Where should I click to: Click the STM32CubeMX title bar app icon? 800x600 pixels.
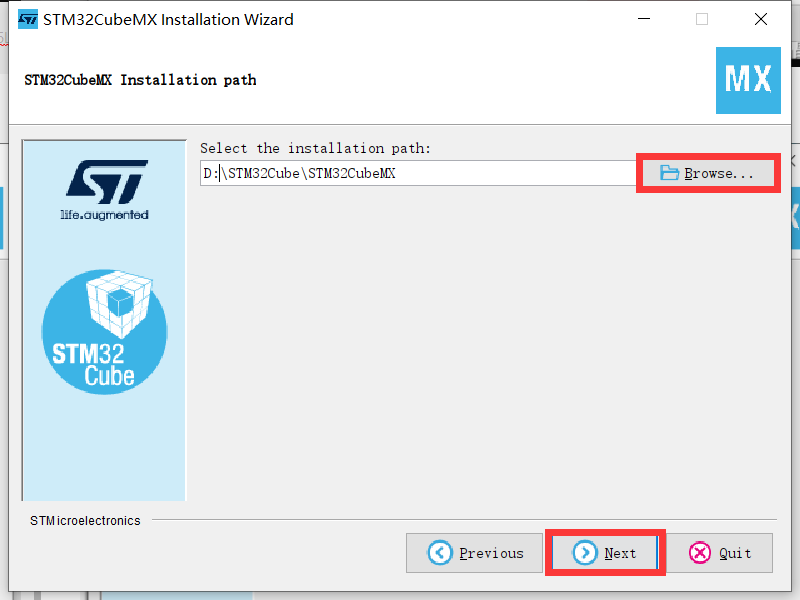pyautogui.click(x=28, y=19)
